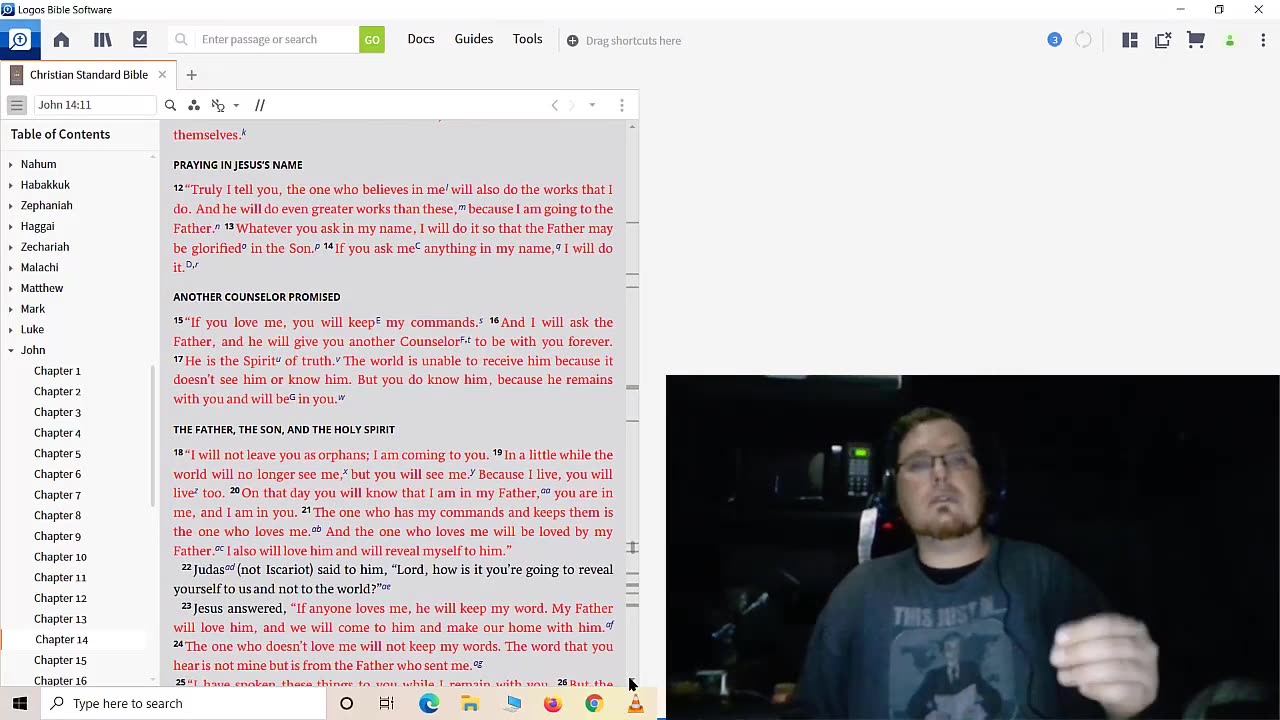
Task: Open the Guides menu
Action: pos(474,39)
